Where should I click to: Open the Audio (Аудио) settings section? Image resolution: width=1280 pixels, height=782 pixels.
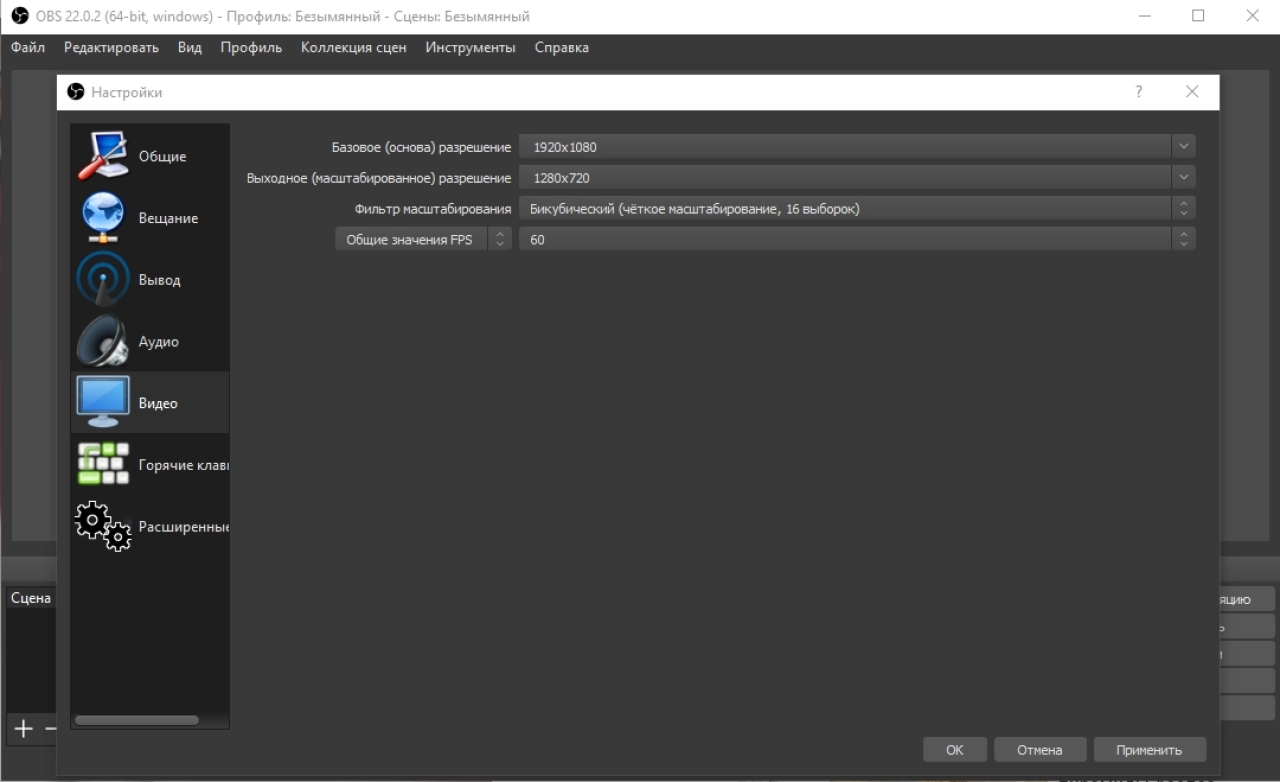coord(150,342)
